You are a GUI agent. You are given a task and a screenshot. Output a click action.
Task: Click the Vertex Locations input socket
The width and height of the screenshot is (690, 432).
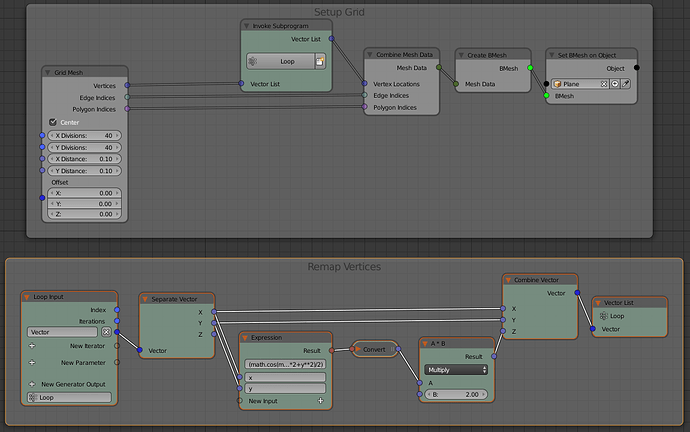click(x=364, y=83)
